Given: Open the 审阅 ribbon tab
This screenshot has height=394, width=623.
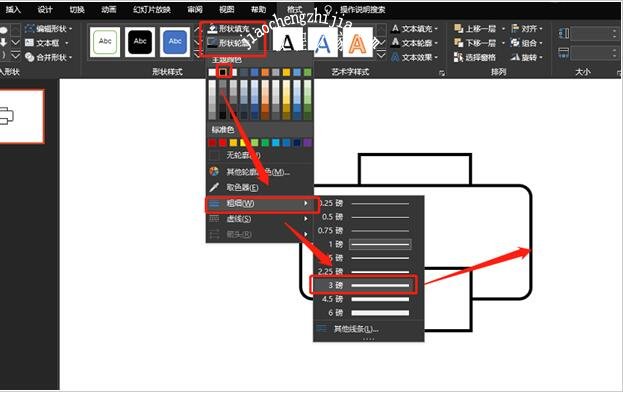Looking at the screenshot, I should tap(195, 10).
